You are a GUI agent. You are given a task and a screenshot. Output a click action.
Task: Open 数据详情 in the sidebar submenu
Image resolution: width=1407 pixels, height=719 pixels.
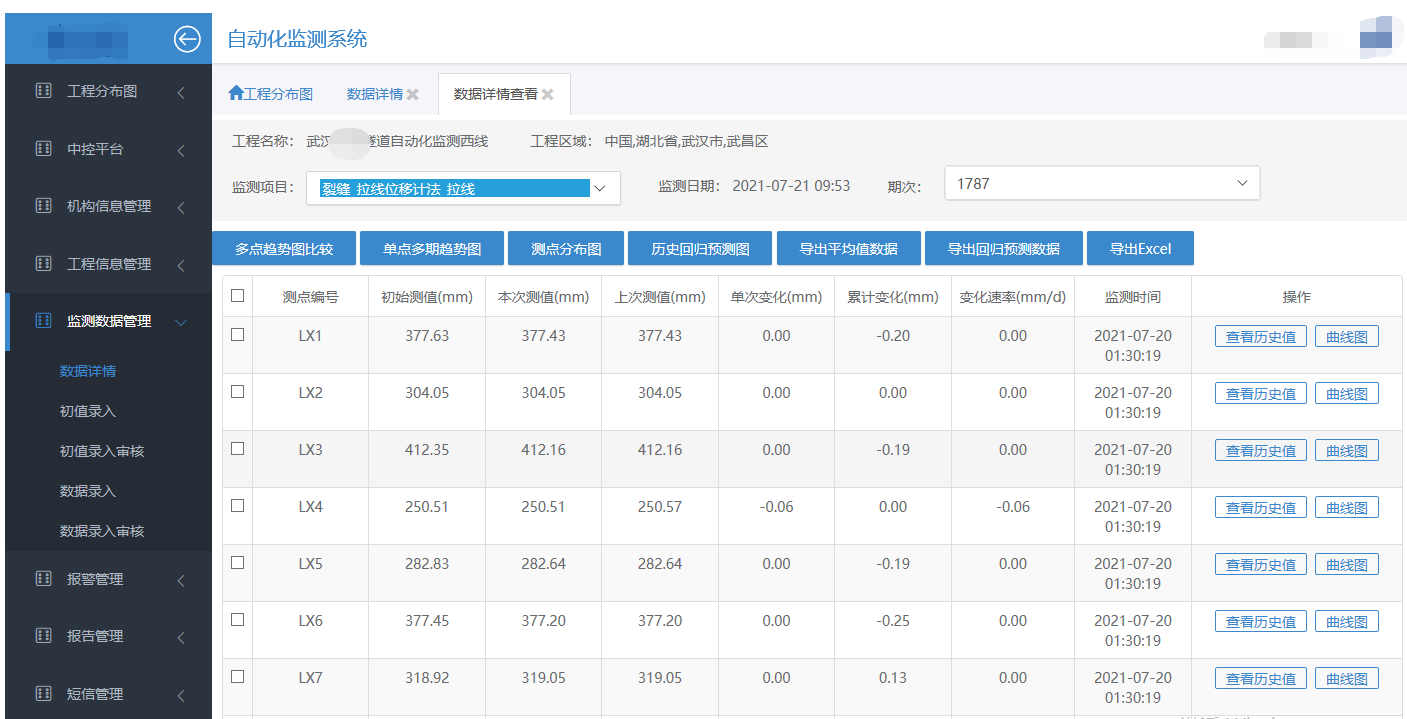(88, 371)
